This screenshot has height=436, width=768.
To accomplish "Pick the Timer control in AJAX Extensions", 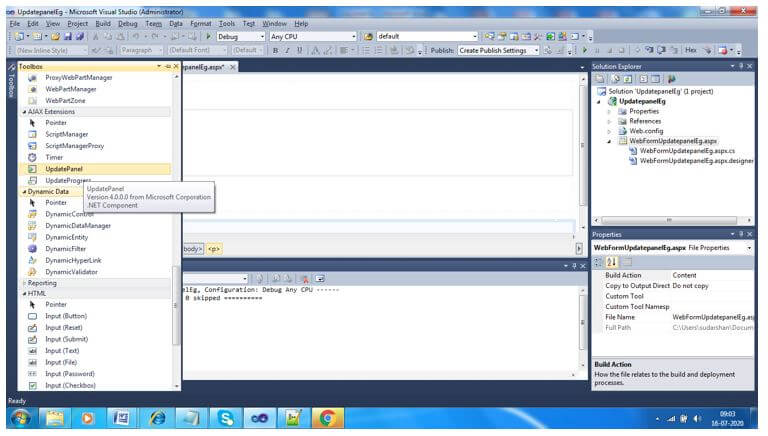I will point(54,157).
